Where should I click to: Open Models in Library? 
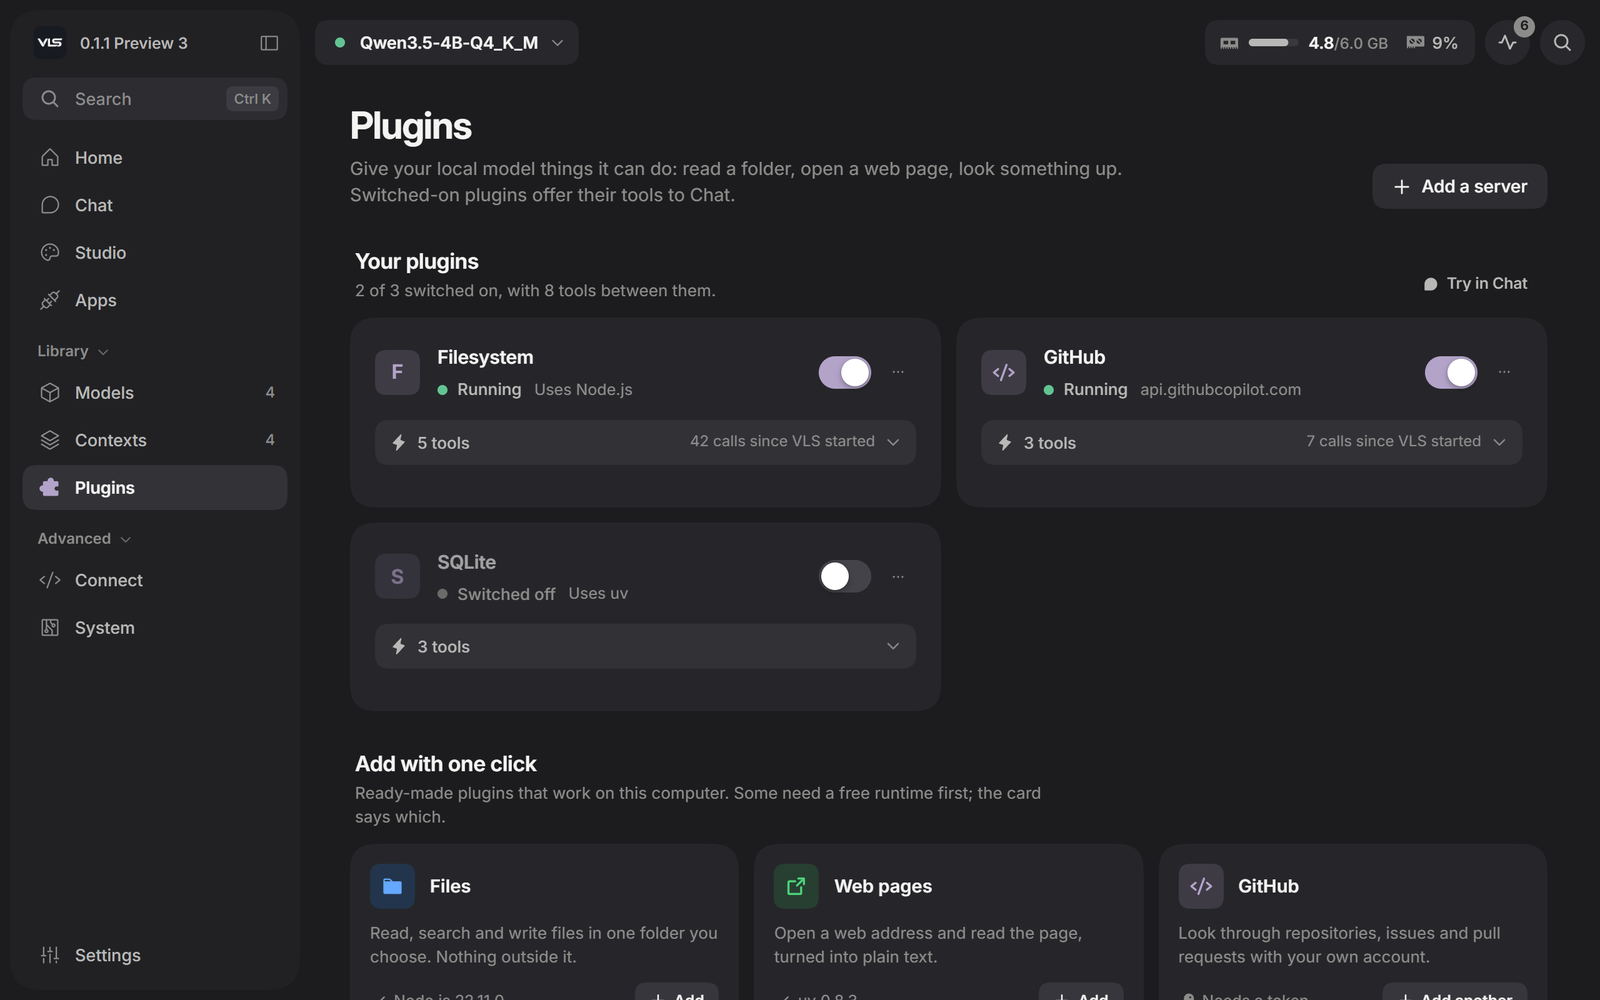pos(155,393)
